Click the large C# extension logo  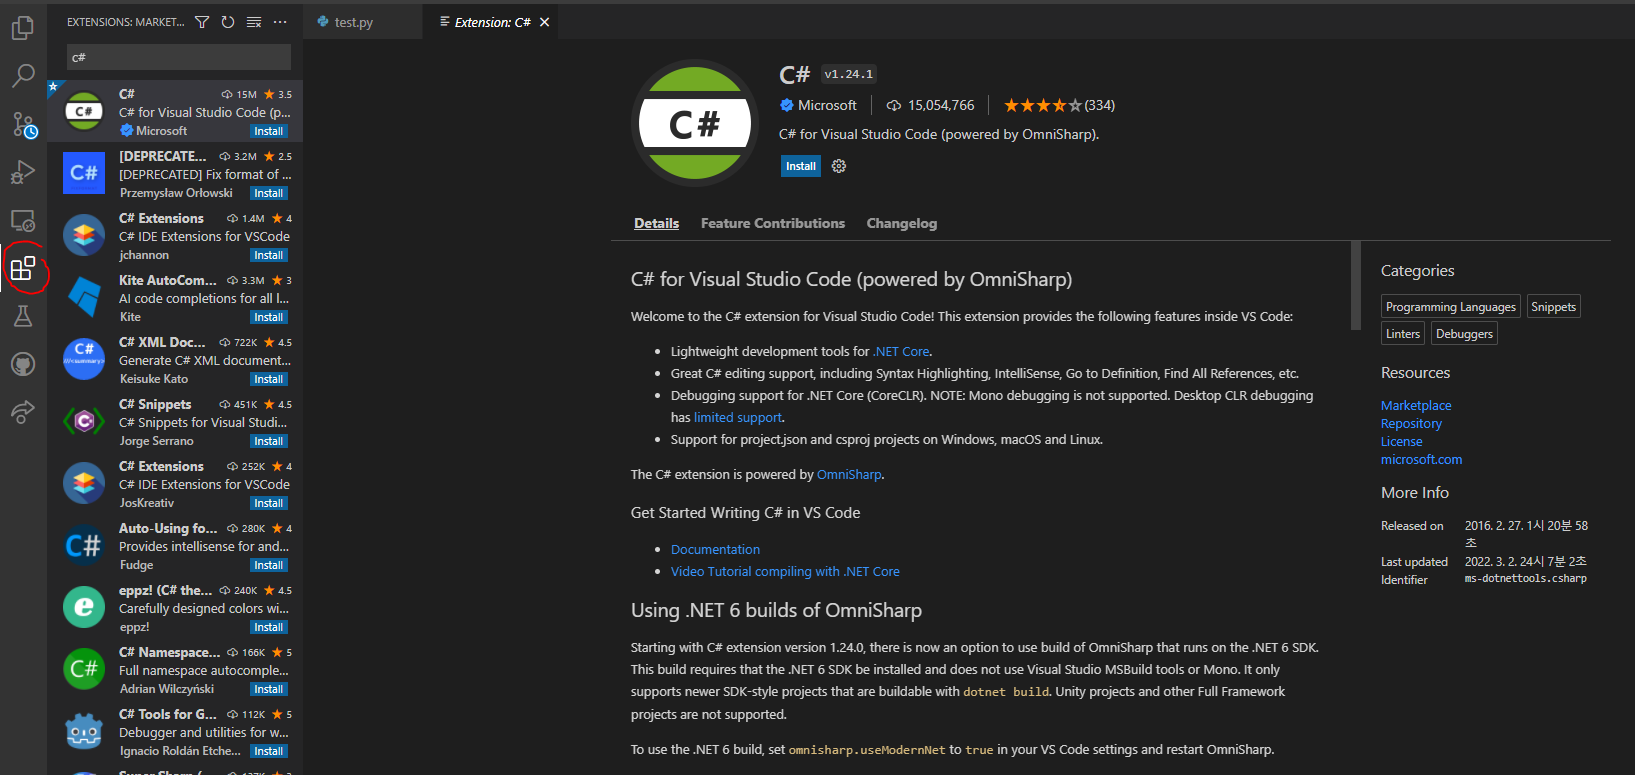(x=695, y=124)
